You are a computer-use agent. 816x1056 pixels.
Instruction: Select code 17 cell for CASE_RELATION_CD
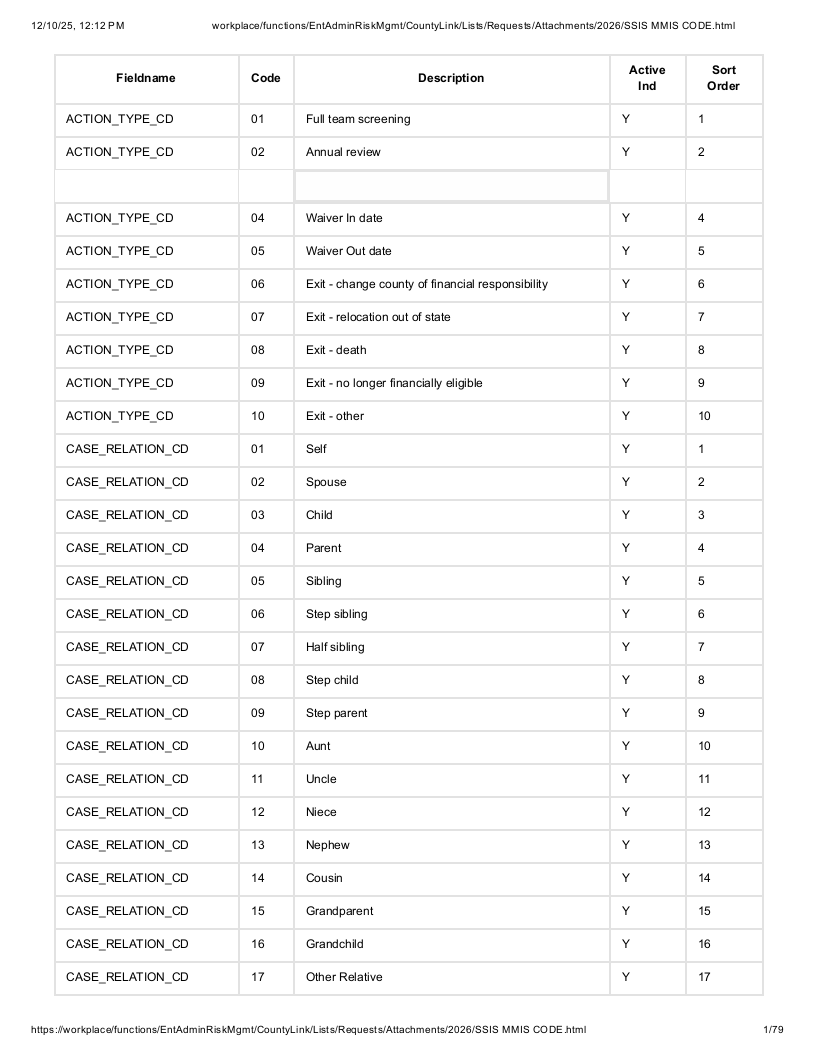tap(266, 978)
